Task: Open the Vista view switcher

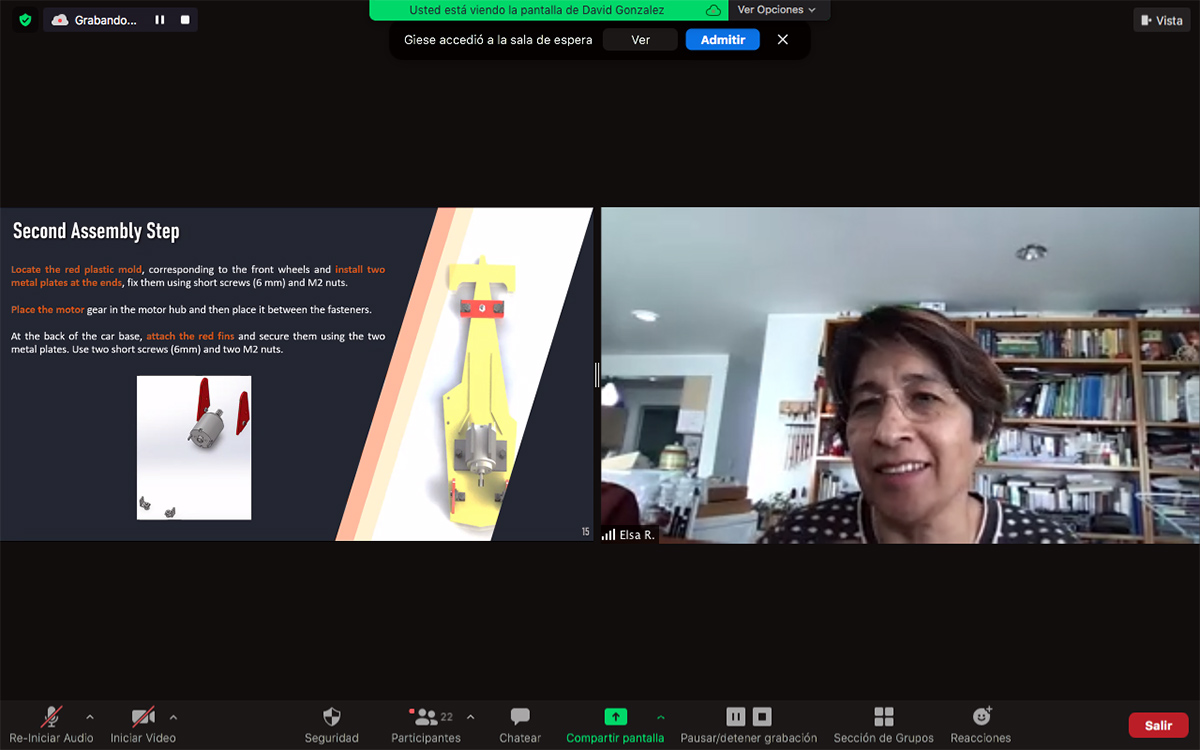Action: pyautogui.click(x=1162, y=20)
